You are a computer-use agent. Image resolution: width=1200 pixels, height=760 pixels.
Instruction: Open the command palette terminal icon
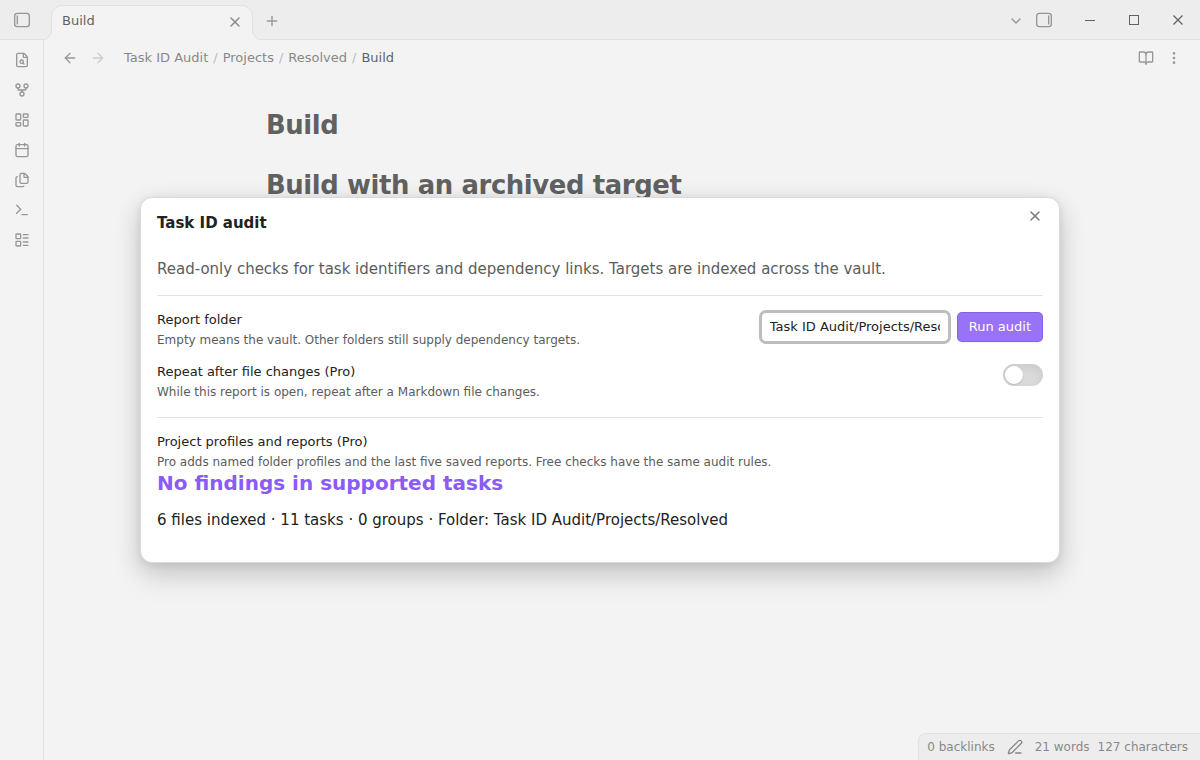point(22,210)
